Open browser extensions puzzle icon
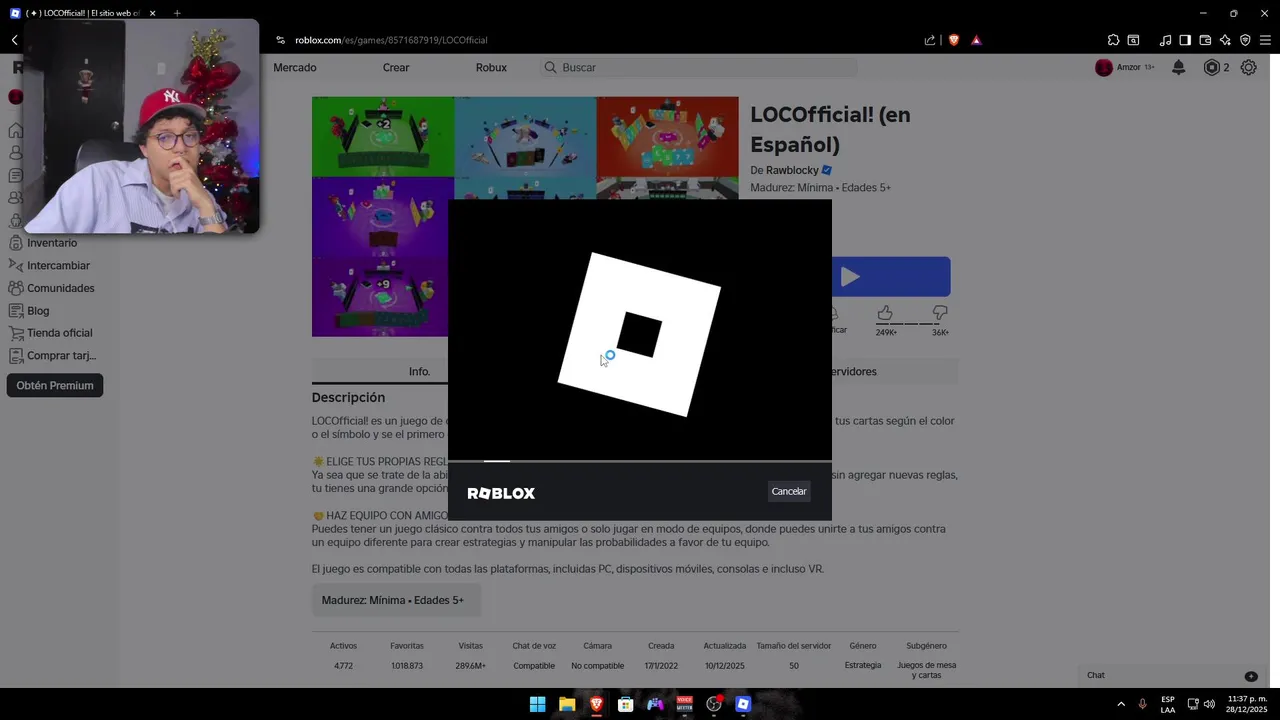This screenshot has height=720, width=1280. tap(1113, 40)
